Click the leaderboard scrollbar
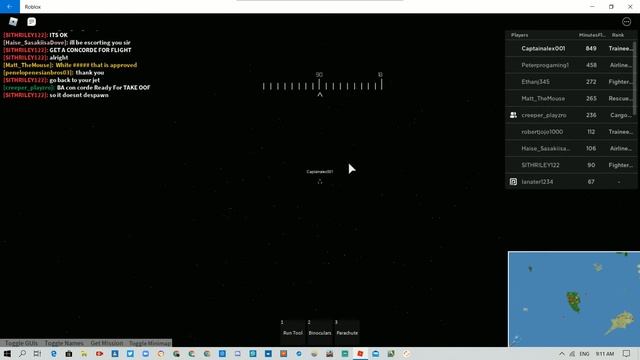This screenshot has width=640, height=360. tap(634, 78)
